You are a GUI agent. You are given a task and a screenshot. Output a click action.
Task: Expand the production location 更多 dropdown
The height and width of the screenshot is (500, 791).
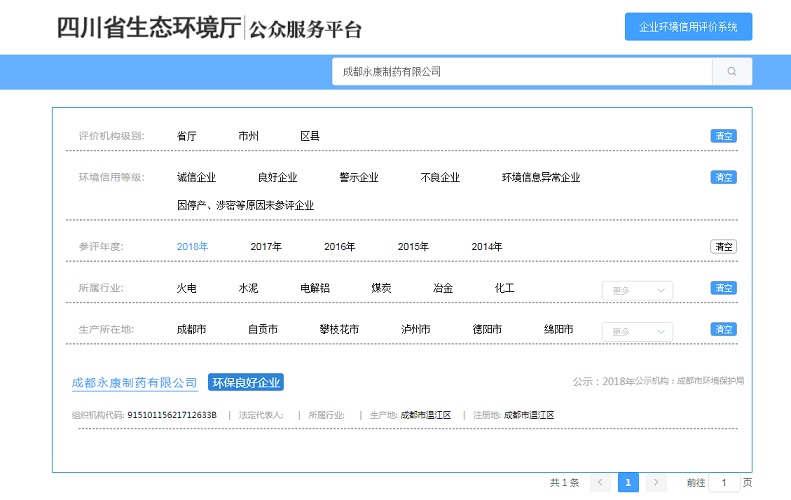point(637,331)
